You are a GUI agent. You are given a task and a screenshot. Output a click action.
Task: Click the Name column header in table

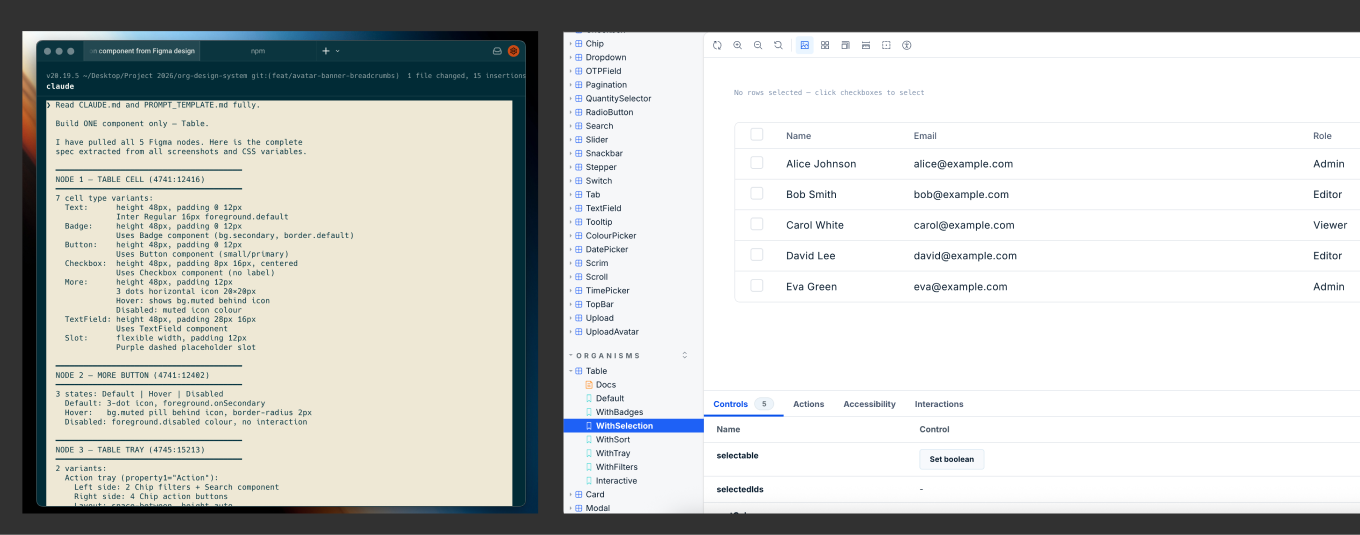[798, 135]
